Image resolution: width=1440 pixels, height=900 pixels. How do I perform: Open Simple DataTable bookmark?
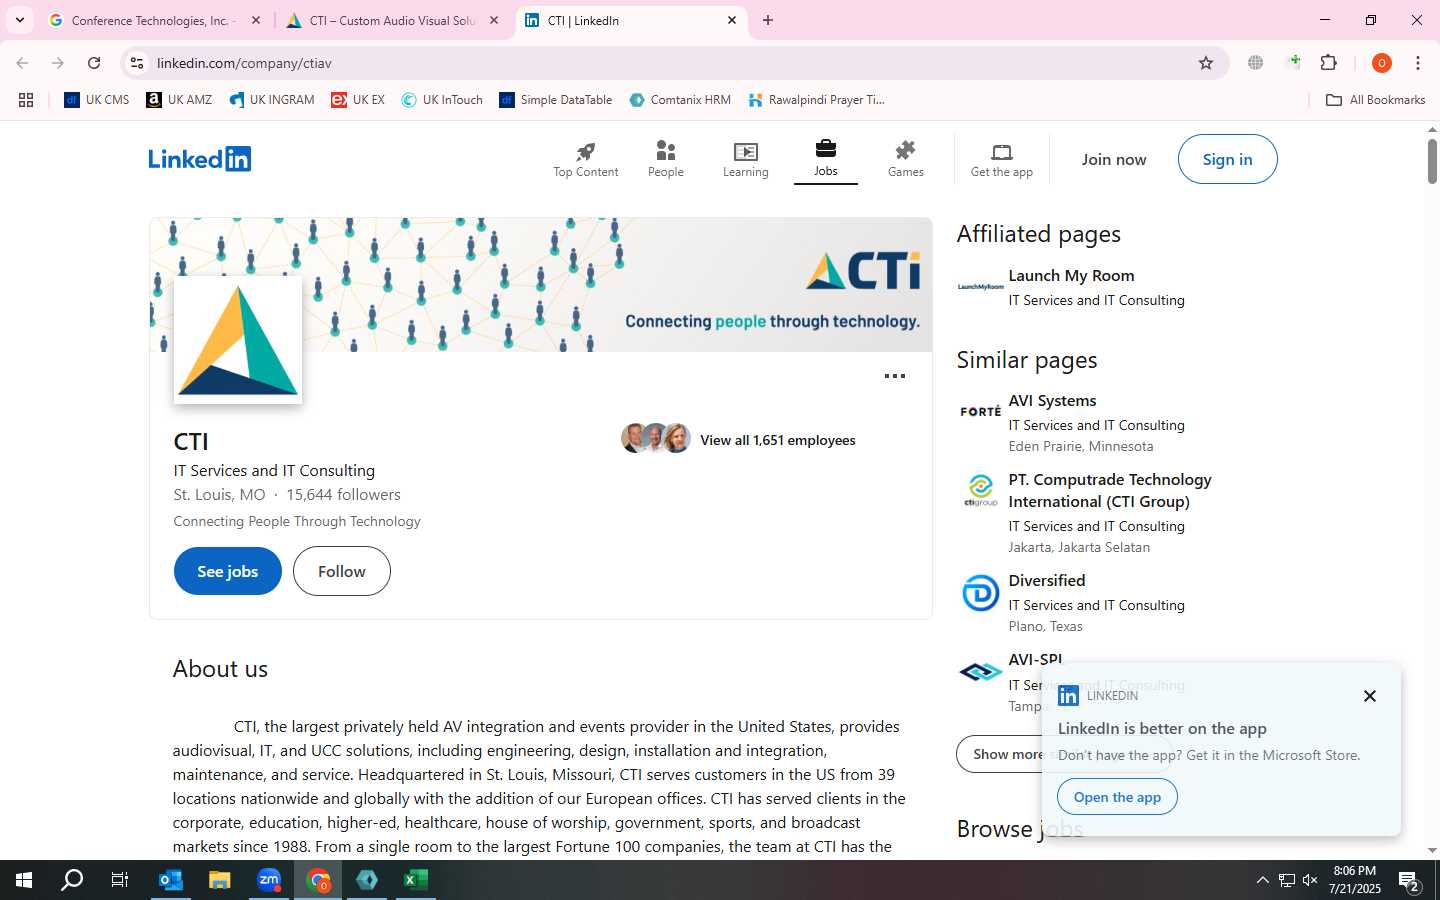point(556,100)
